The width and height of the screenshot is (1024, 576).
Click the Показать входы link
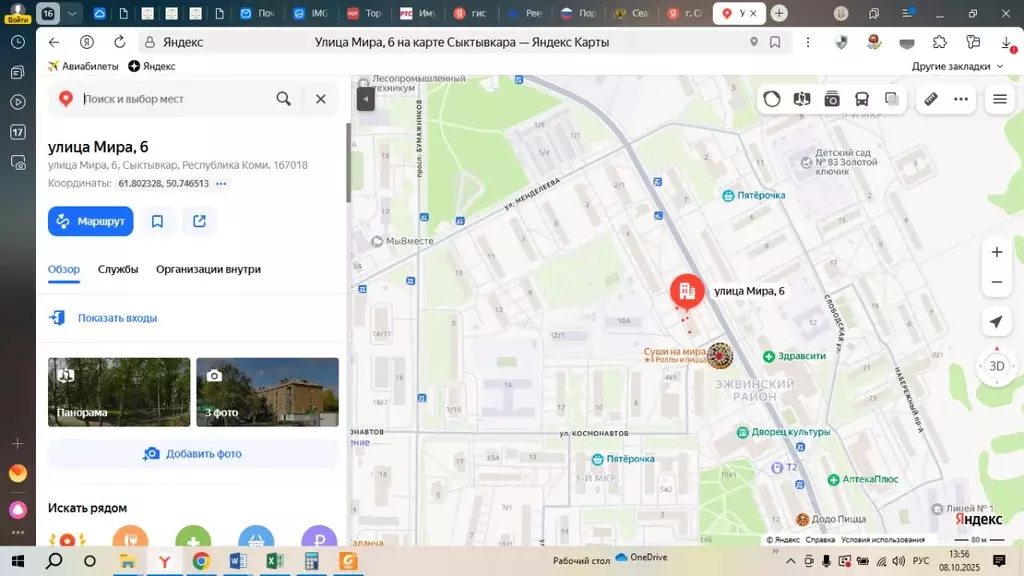click(x=117, y=318)
